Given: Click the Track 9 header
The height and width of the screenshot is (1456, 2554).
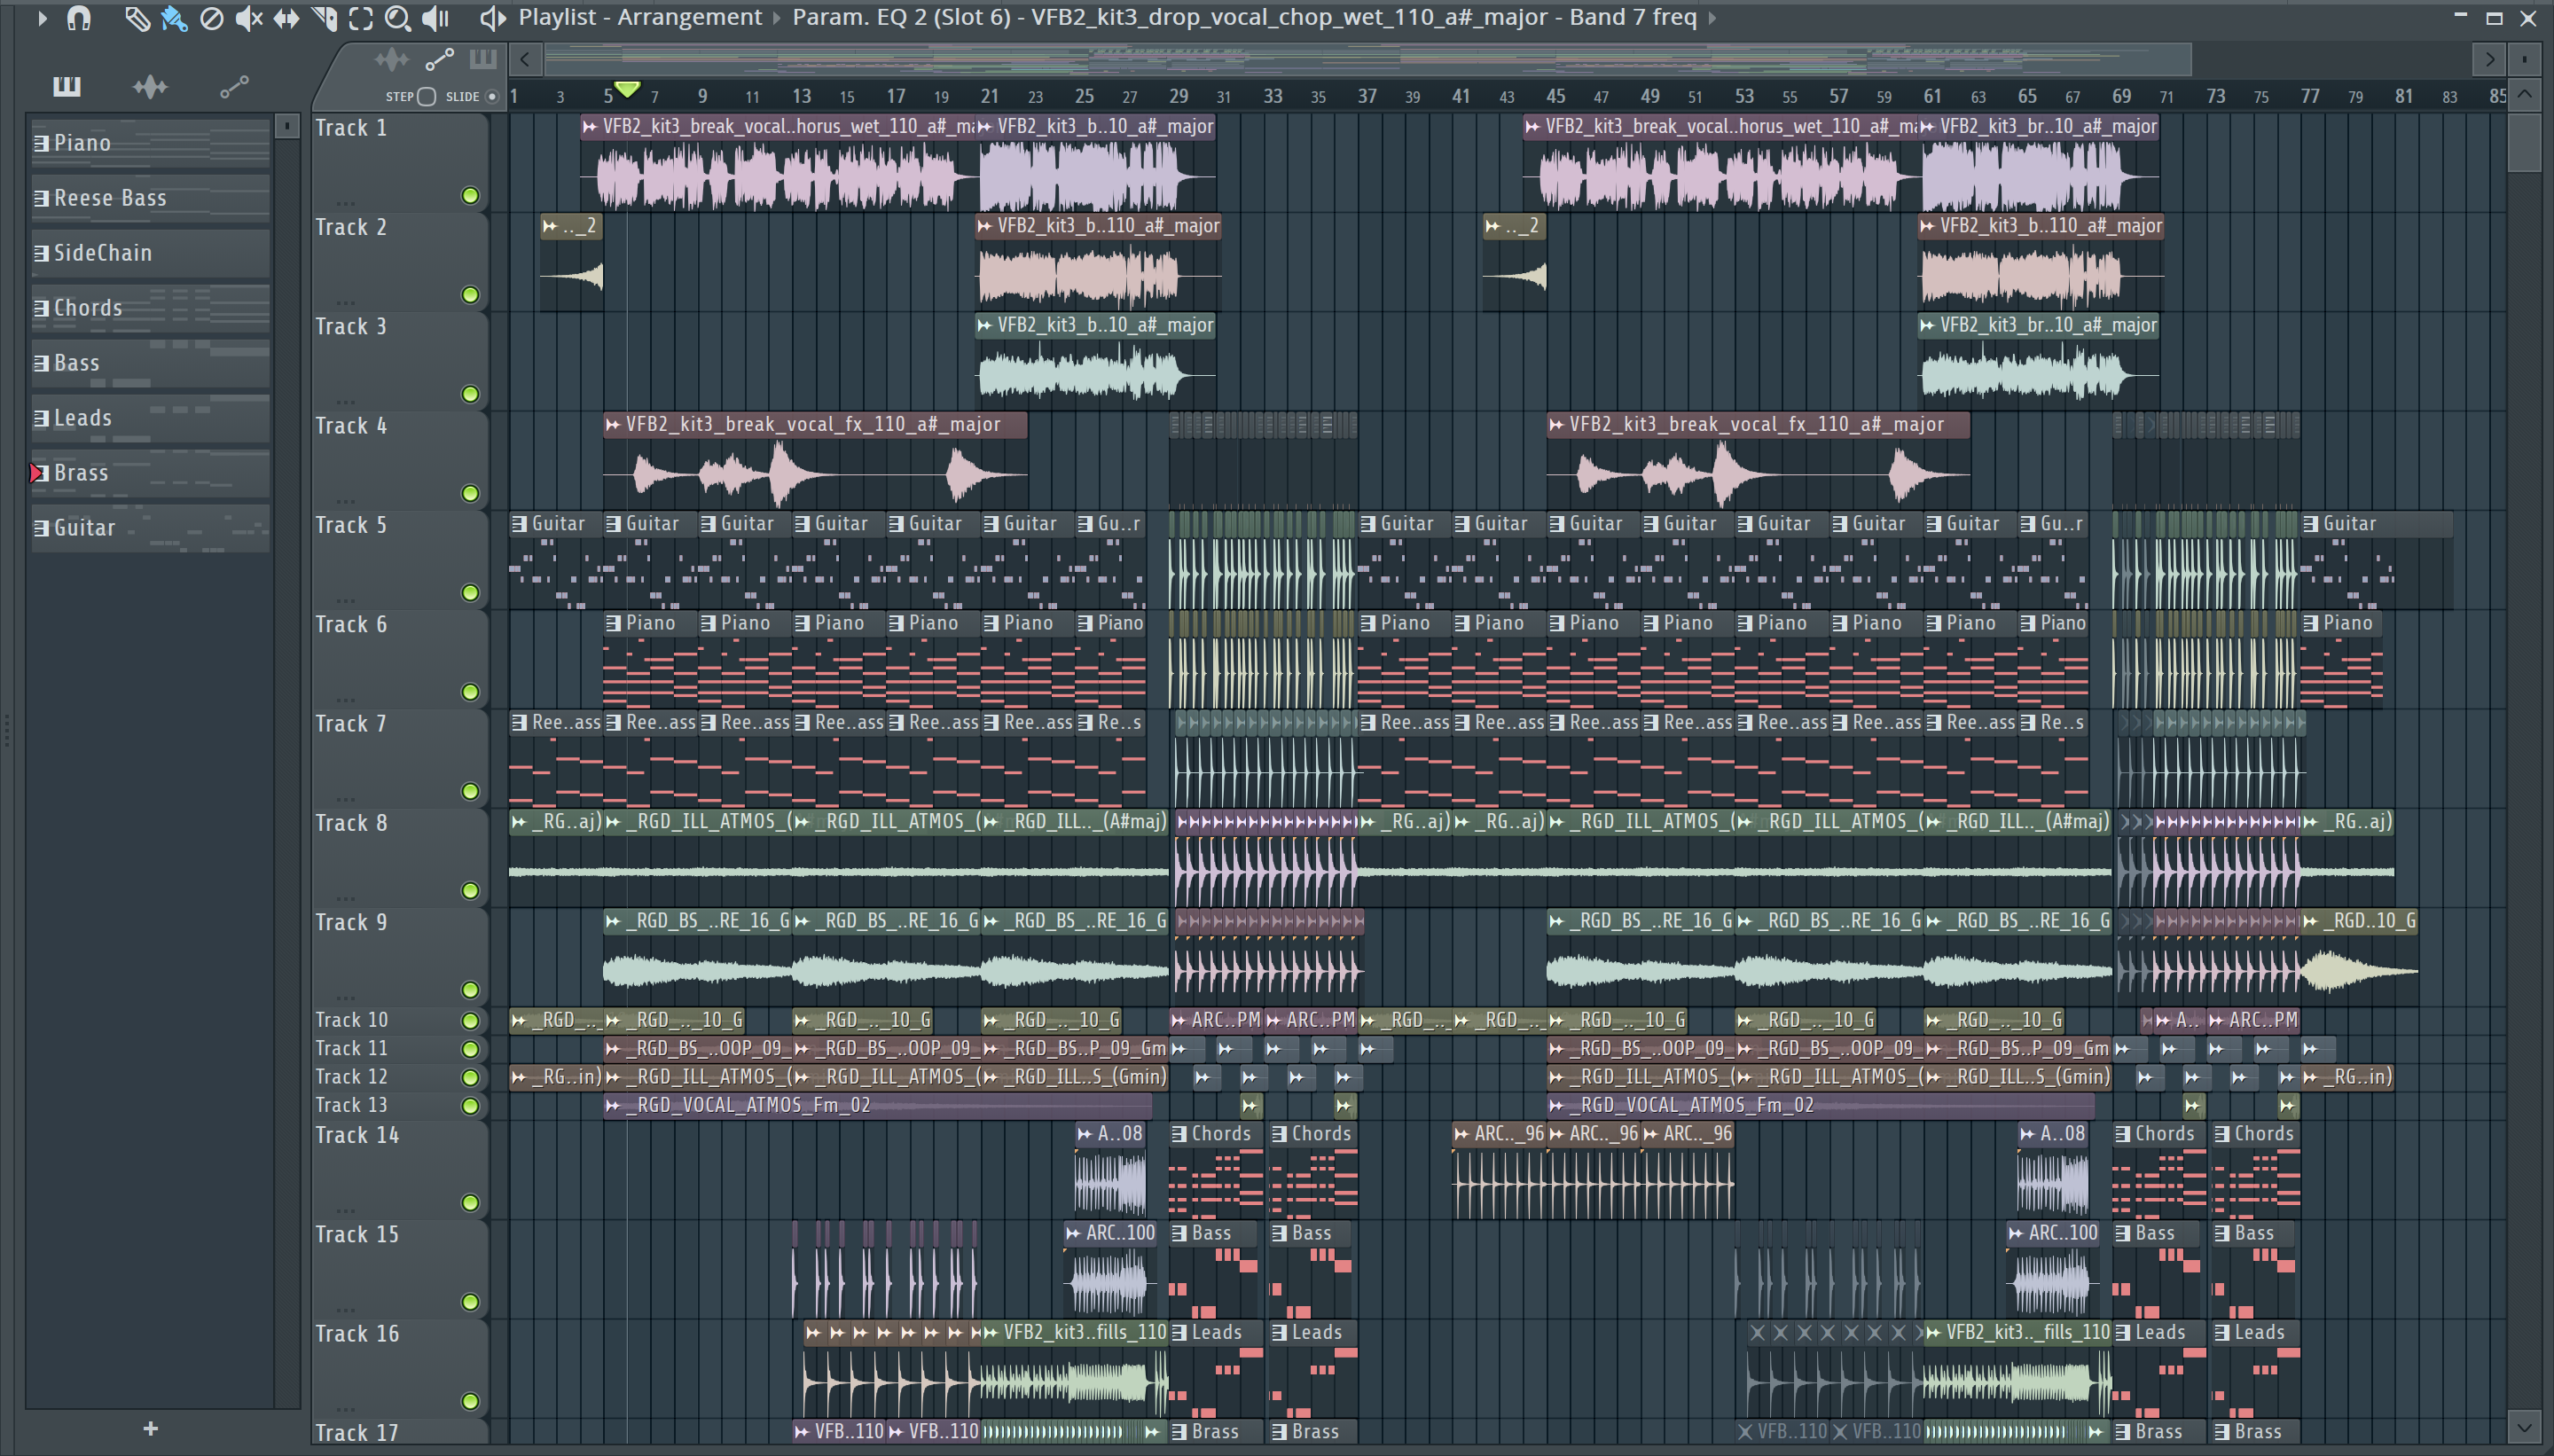Looking at the screenshot, I should pyautogui.click(x=399, y=957).
